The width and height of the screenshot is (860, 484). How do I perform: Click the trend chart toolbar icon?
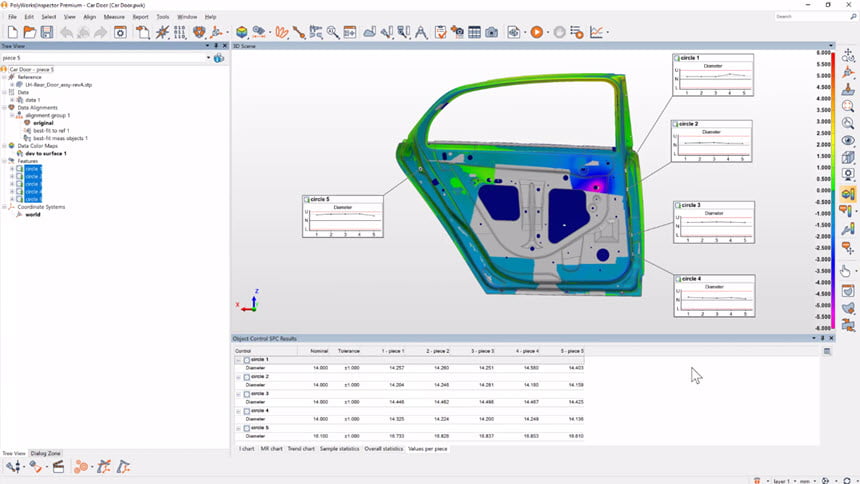[596, 32]
